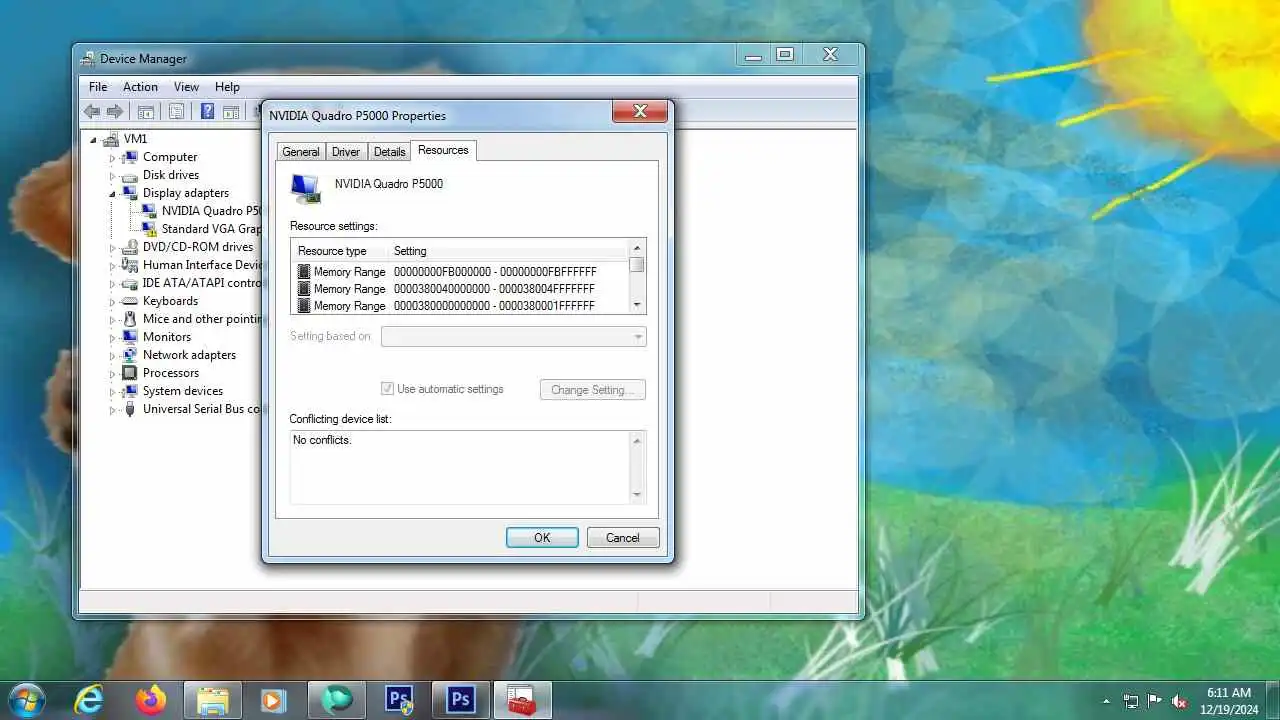Click the network status icon in system tray
Viewport: 1280px width, 720px height.
[x=1131, y=701]
